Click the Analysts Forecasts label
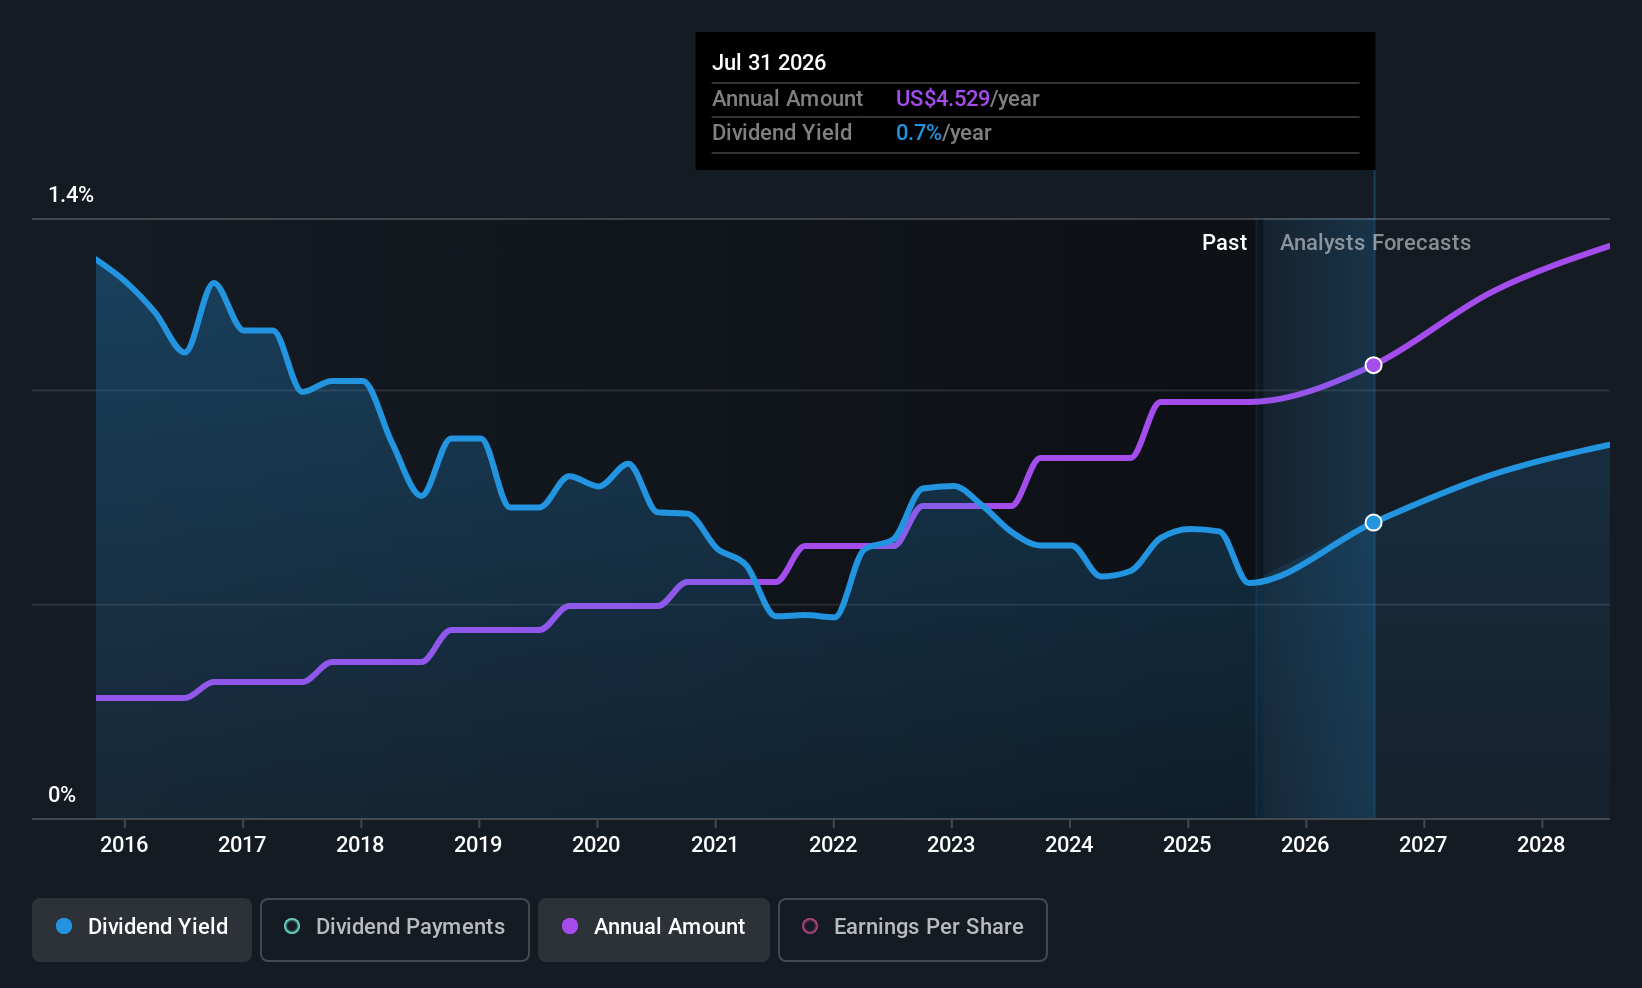This screenshot has height=988, width=1642. (1375, 243)
